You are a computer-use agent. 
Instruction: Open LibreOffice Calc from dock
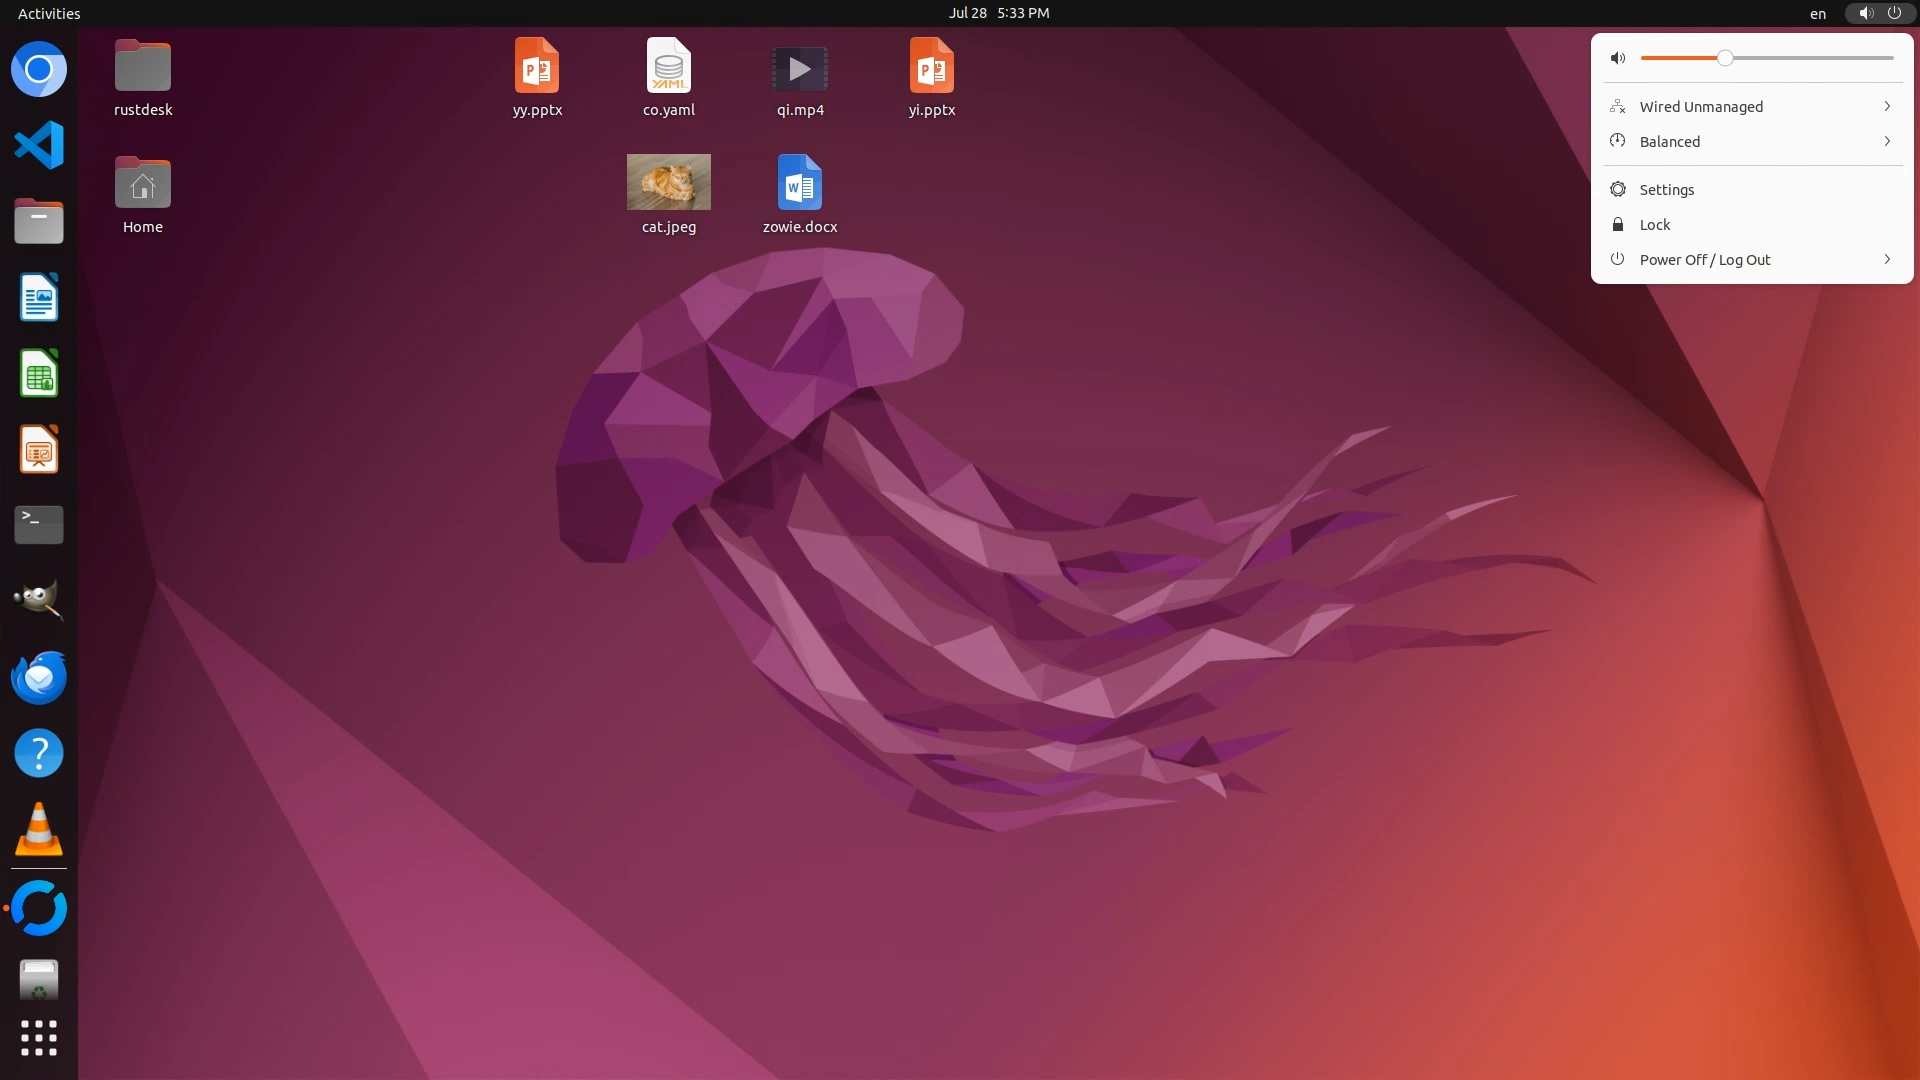coord(39,373)
